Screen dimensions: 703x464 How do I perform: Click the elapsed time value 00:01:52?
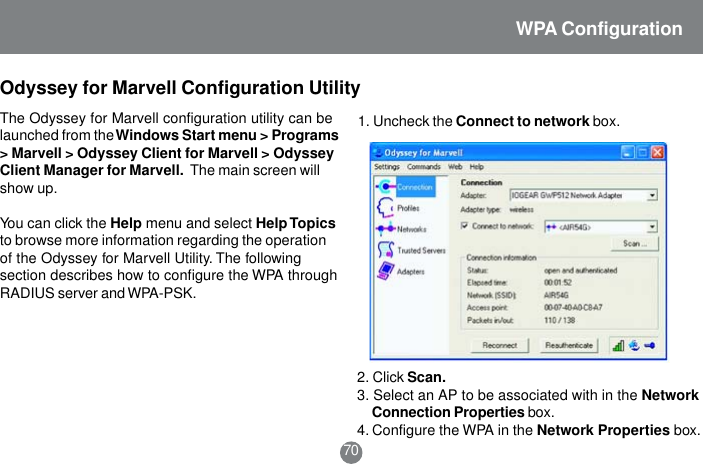(x=557, y=282)
